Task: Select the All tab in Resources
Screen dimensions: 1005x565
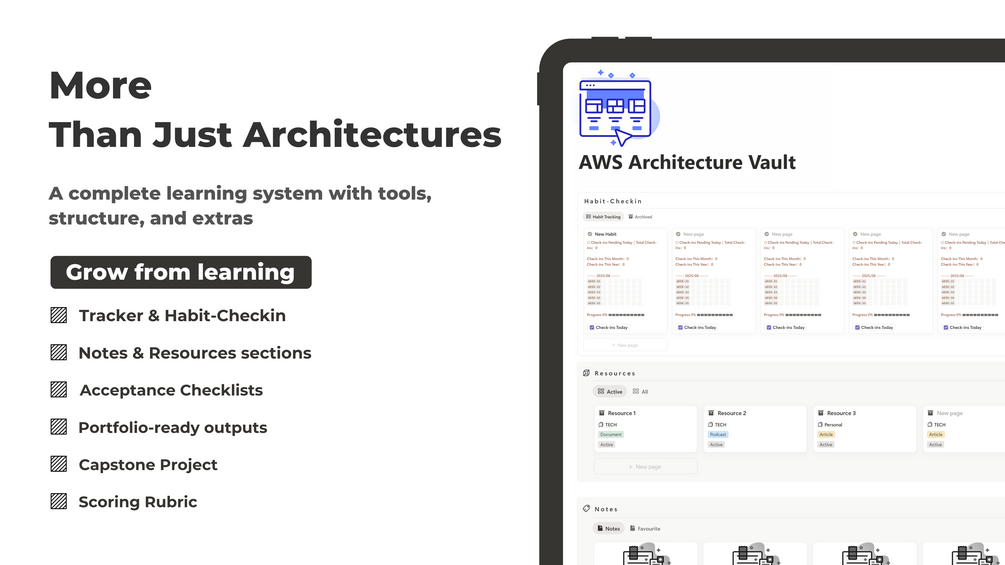Action: [640, 391]
